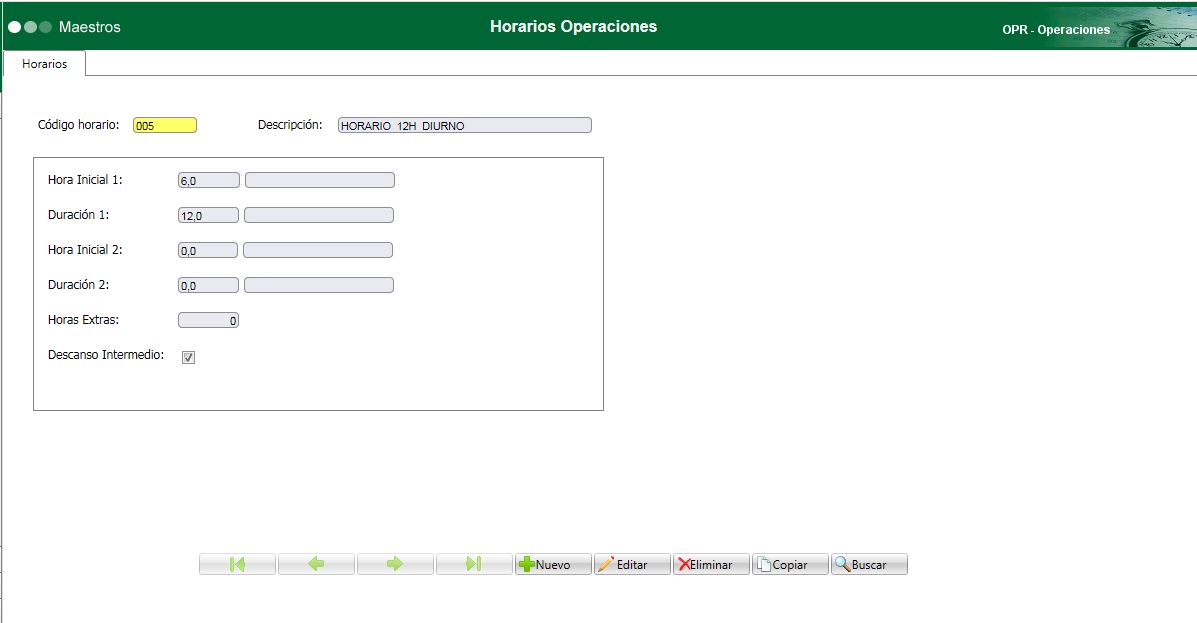This screenshot has width=1197, height=623.
Task: Go to the next record arrow
Action: pos(395,564)
